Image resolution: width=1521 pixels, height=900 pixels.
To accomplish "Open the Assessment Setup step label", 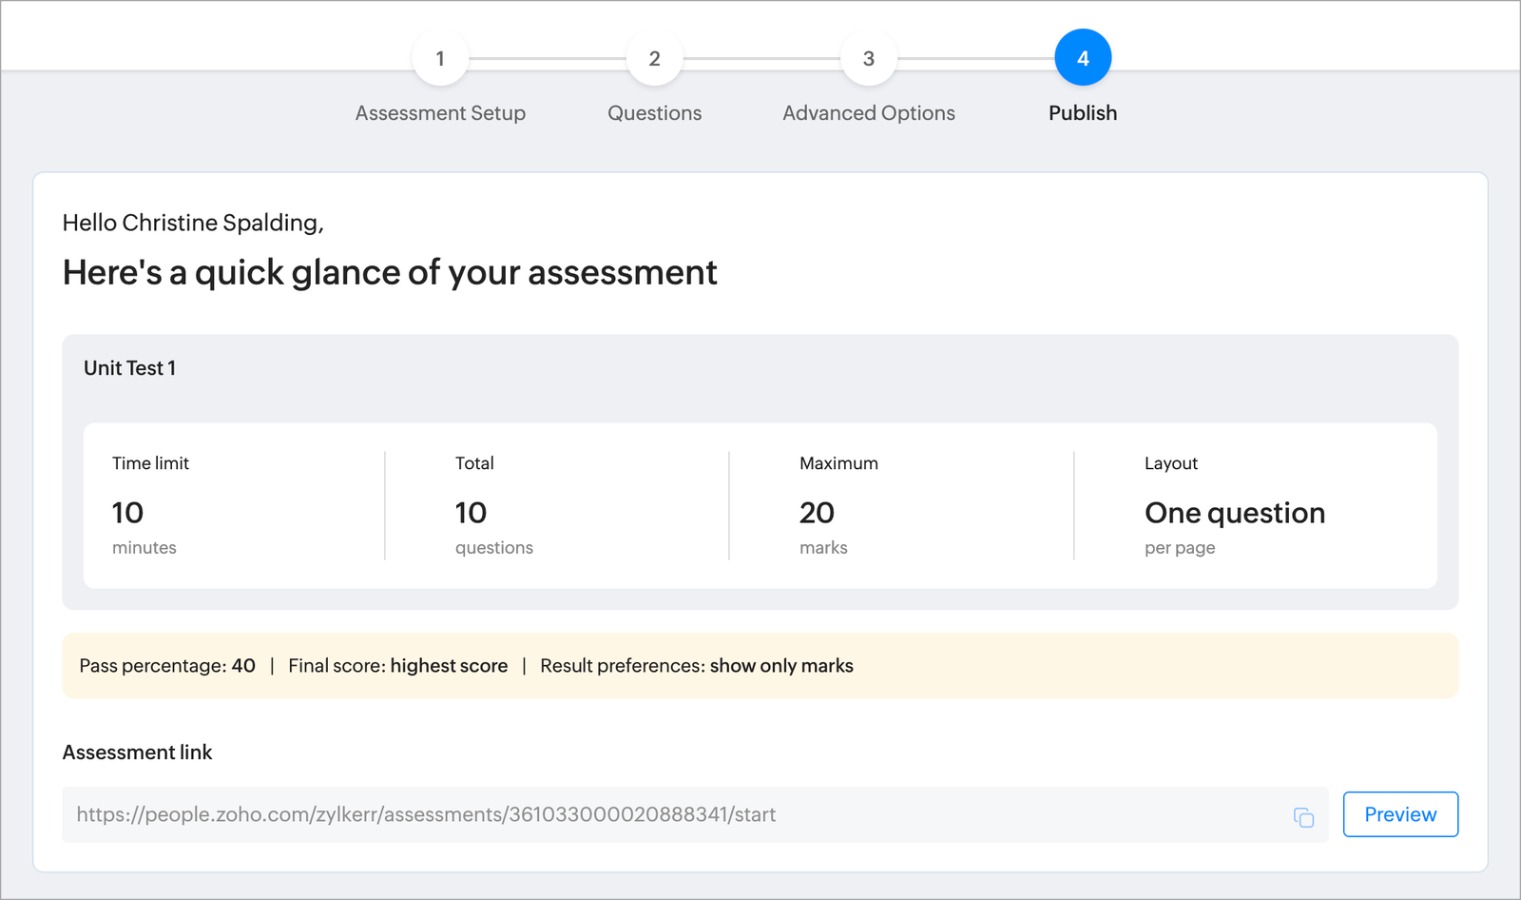I will pos(440,113).
